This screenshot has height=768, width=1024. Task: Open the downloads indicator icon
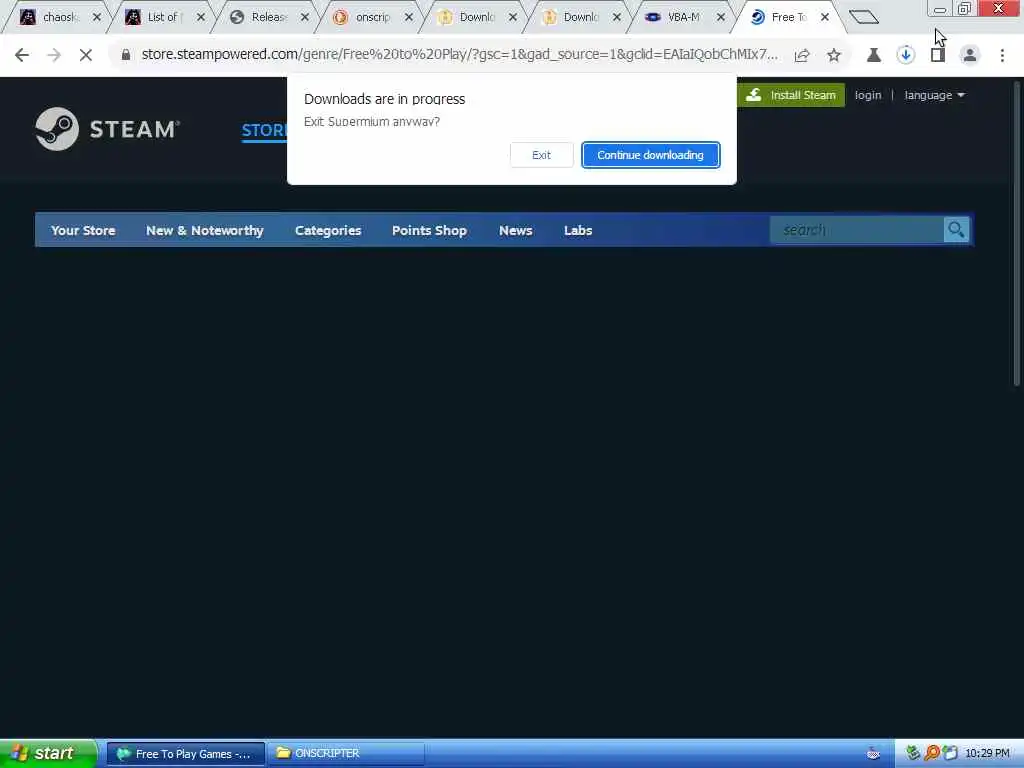[x=905, y=56]
